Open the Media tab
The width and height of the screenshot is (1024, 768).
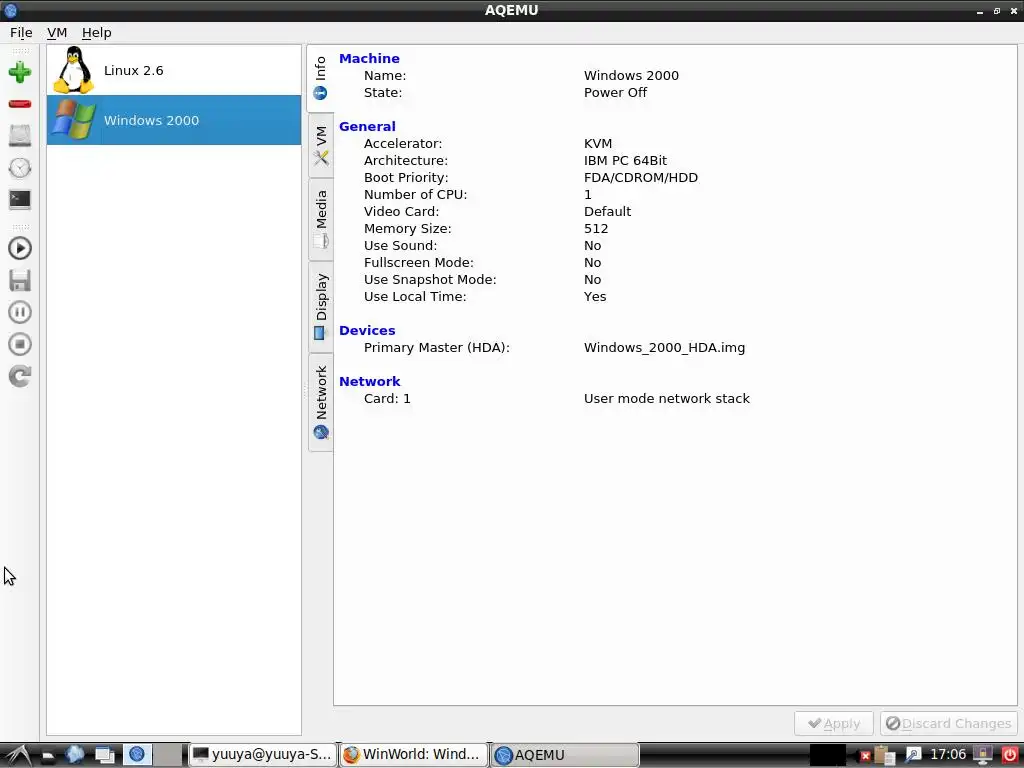pos(321,219)
